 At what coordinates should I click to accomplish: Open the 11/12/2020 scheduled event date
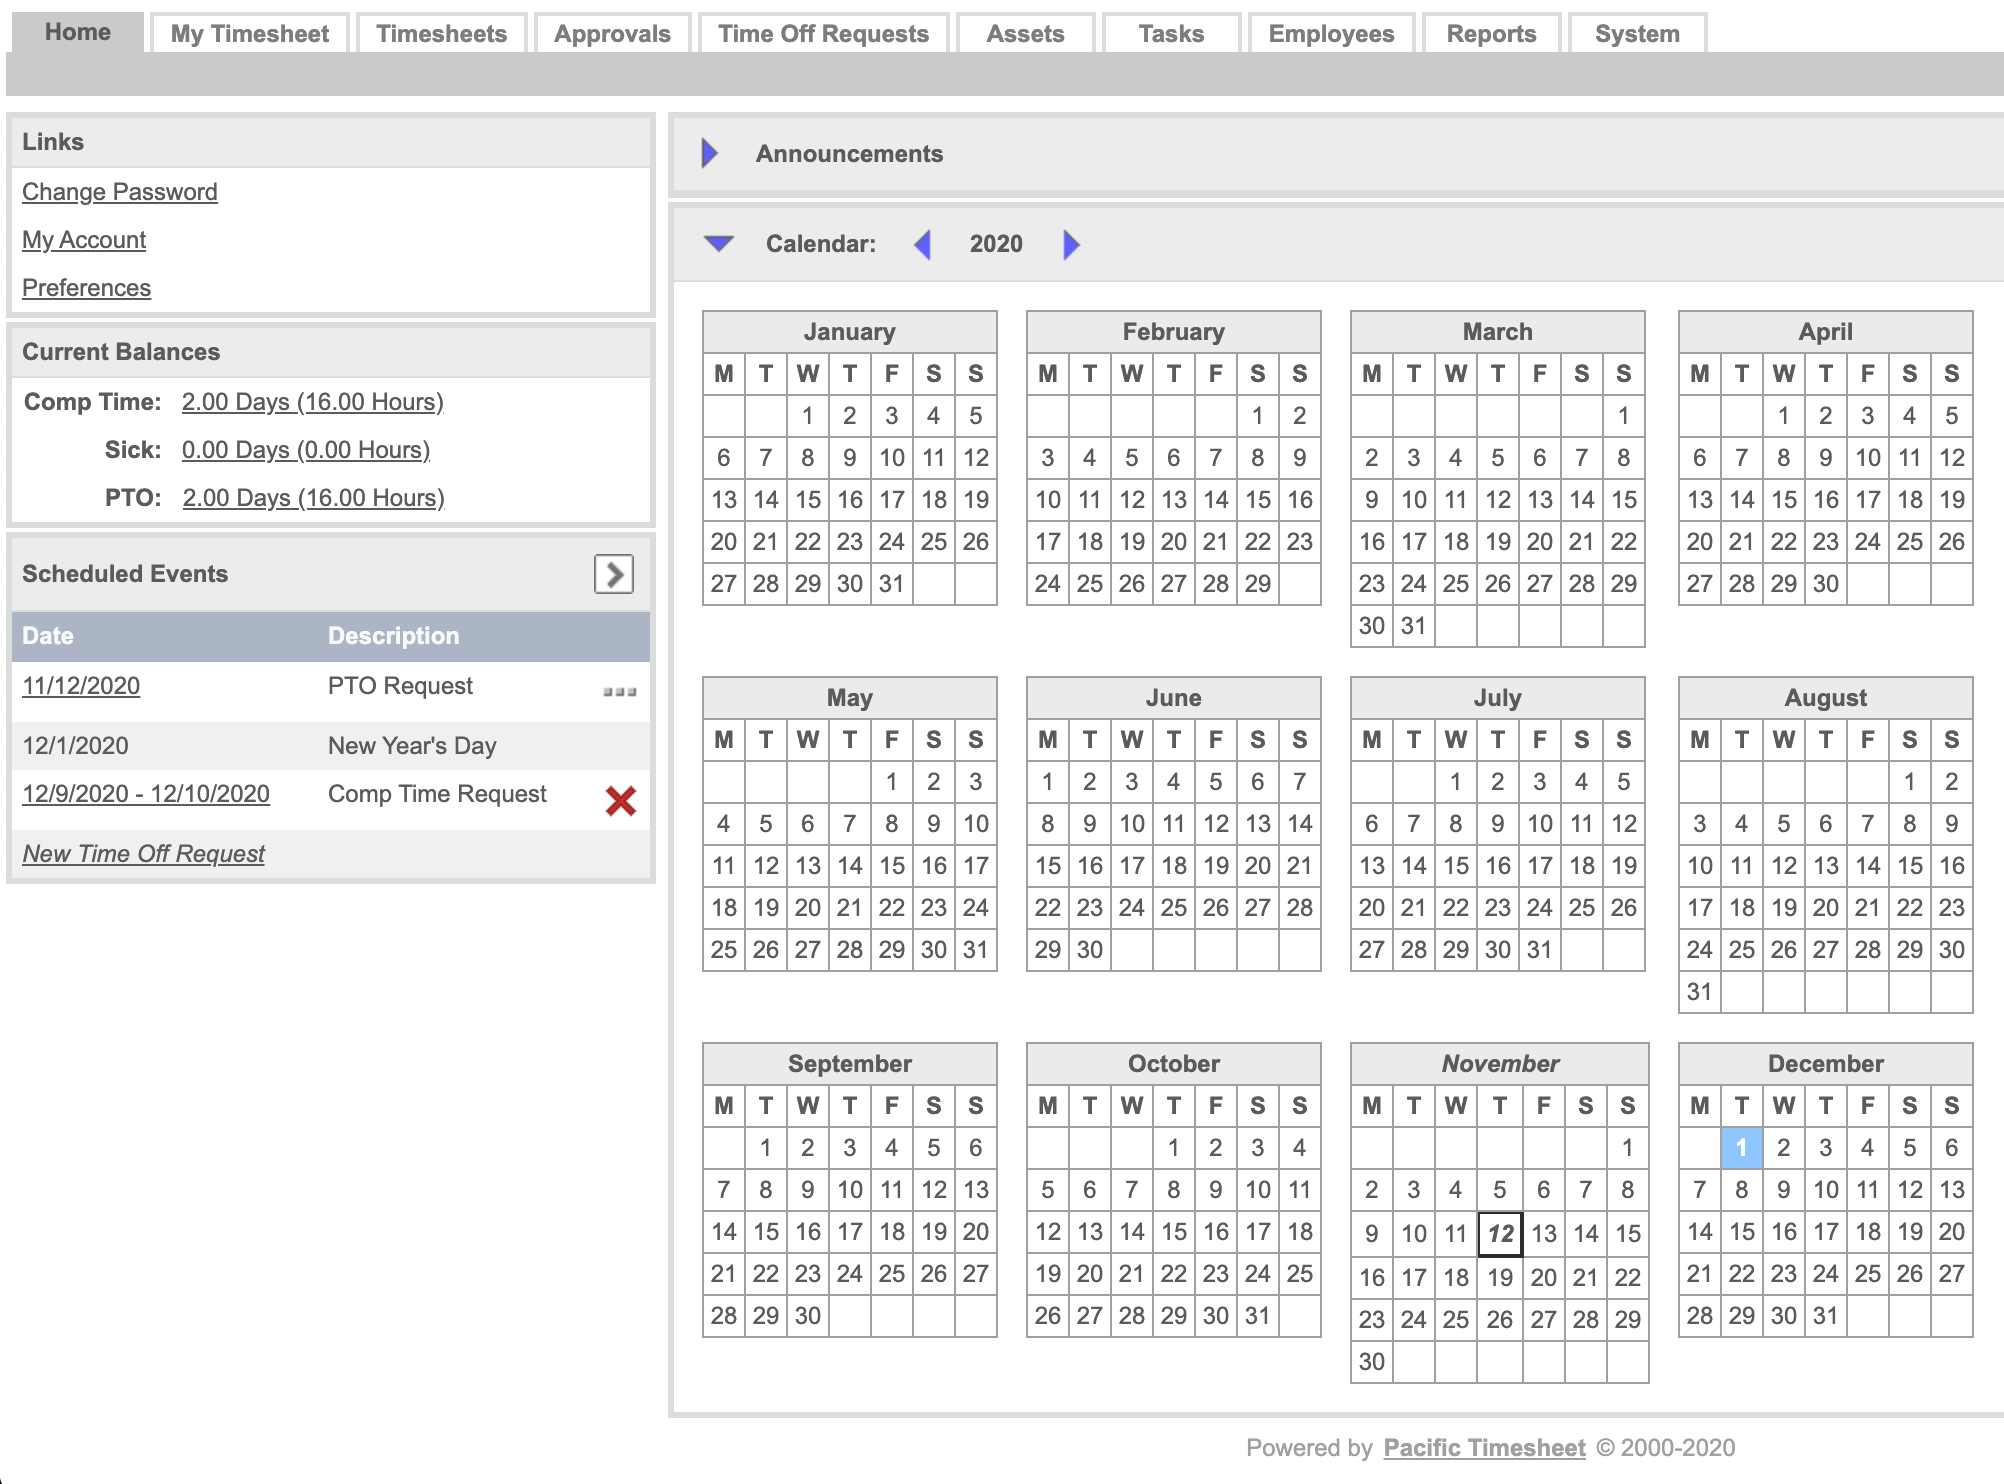81,686
